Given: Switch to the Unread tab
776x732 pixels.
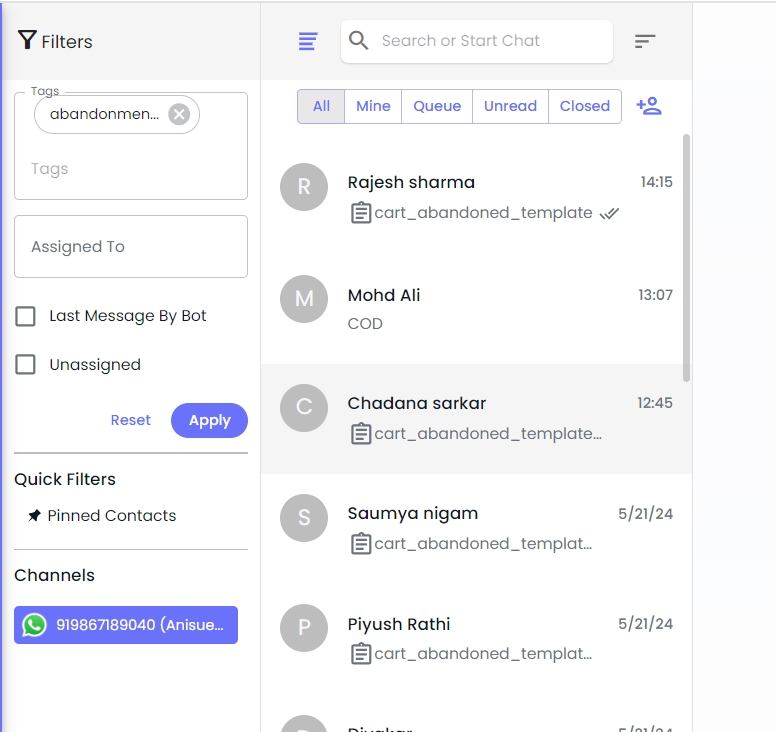Looking at the screenshot, I should pyautogui.click(x=510, y=106).
